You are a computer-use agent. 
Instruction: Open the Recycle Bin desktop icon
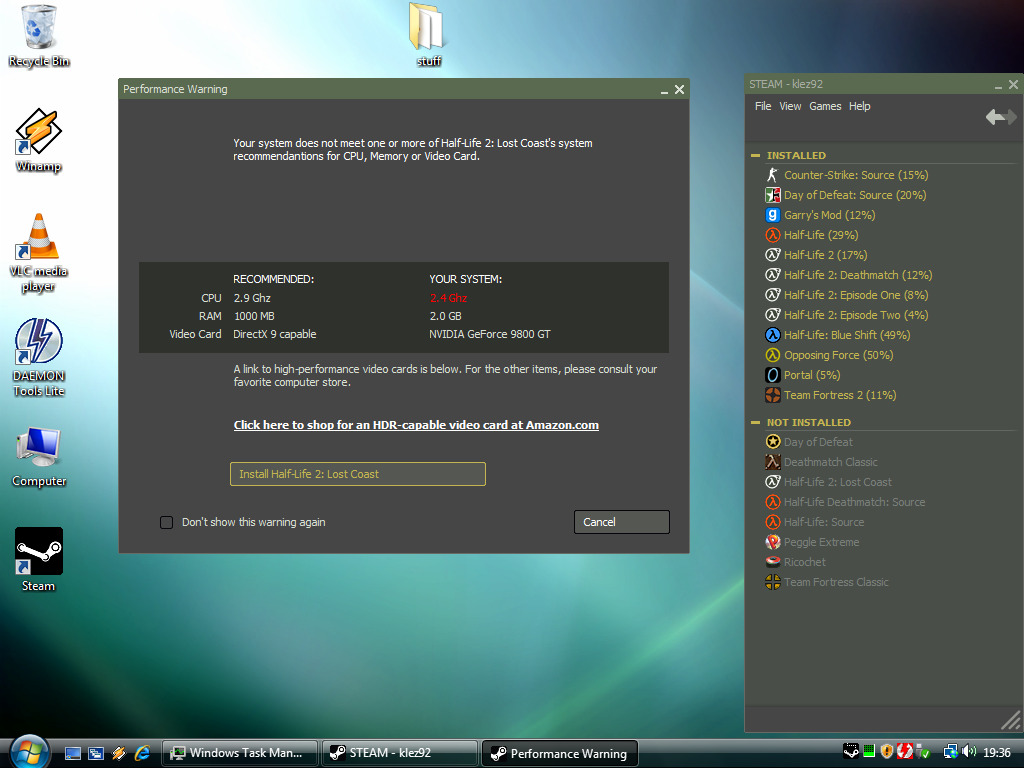(x=39, y=35)
